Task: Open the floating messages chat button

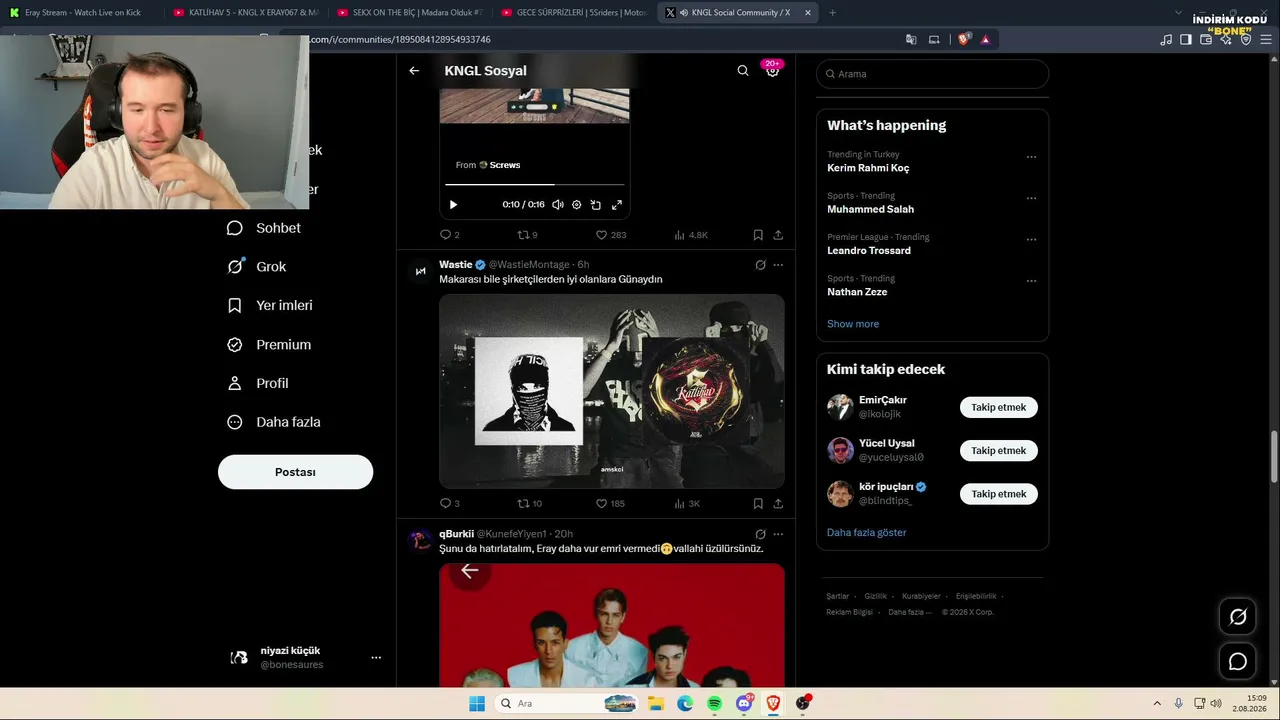Action: point(1238,661)
